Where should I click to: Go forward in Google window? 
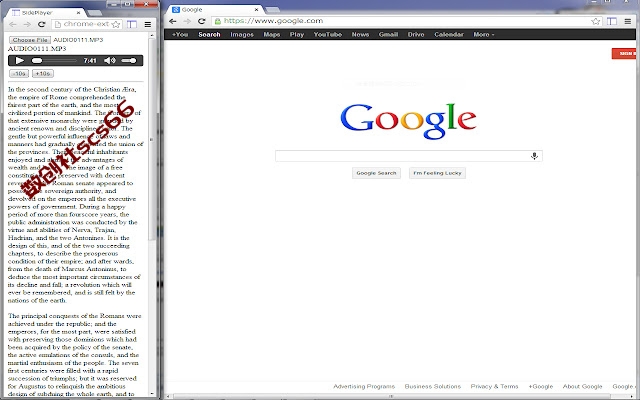187,21
